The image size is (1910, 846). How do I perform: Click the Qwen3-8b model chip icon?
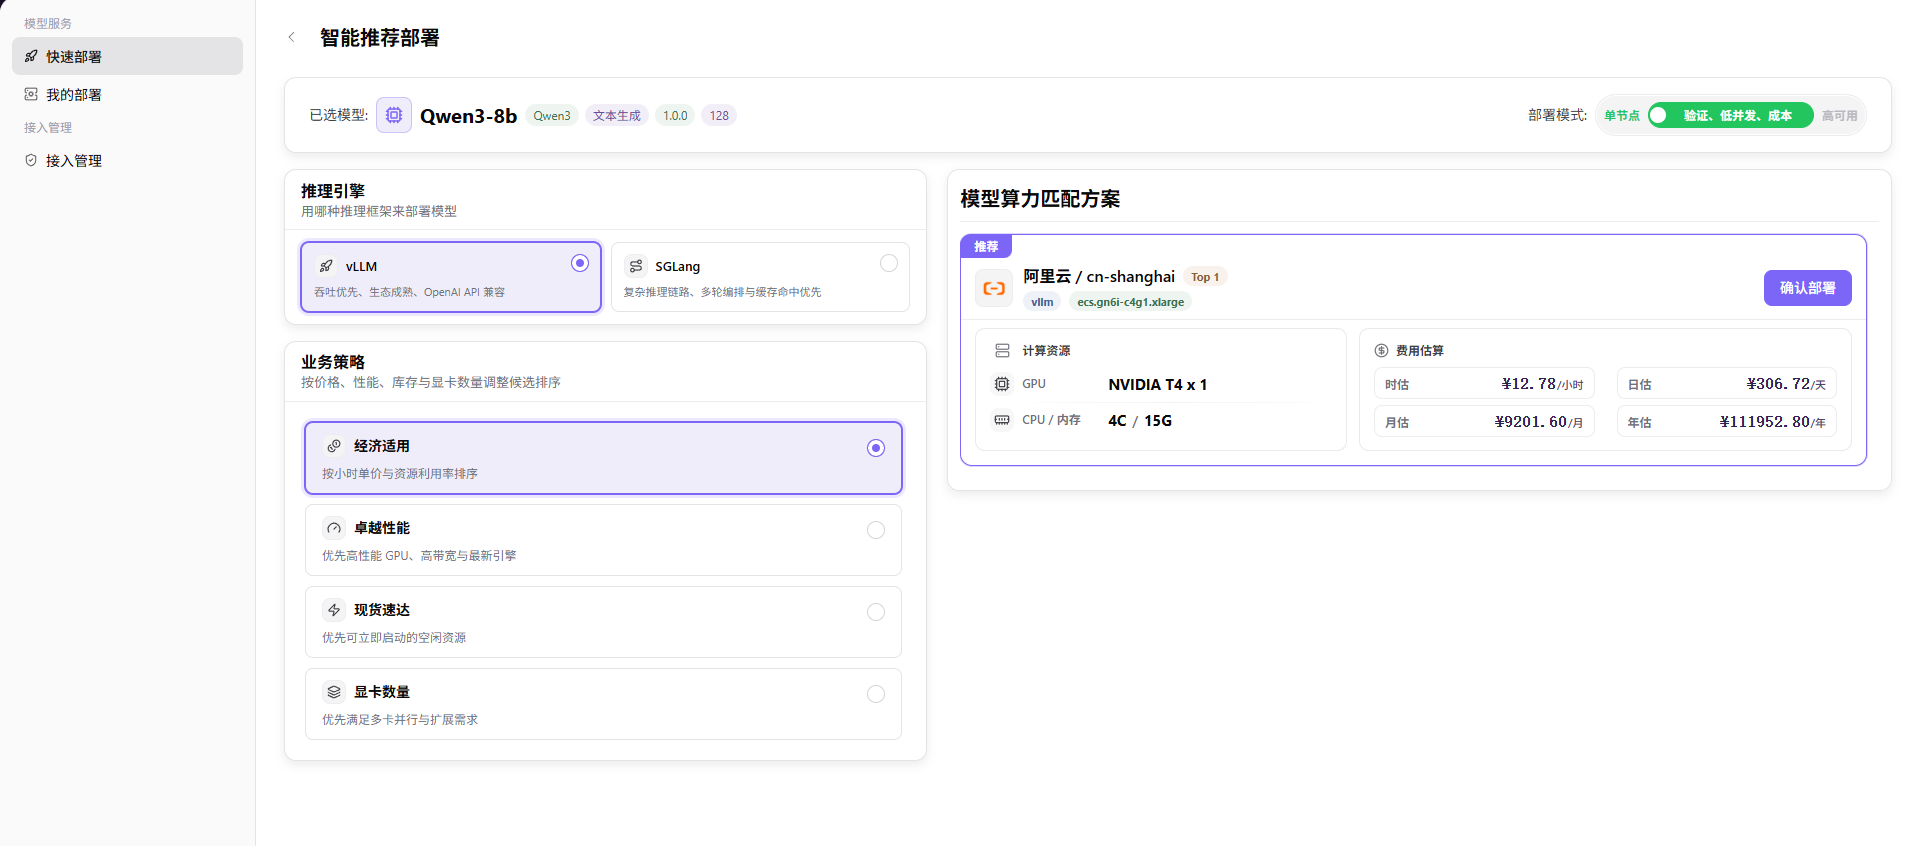[x=394, y=115]
